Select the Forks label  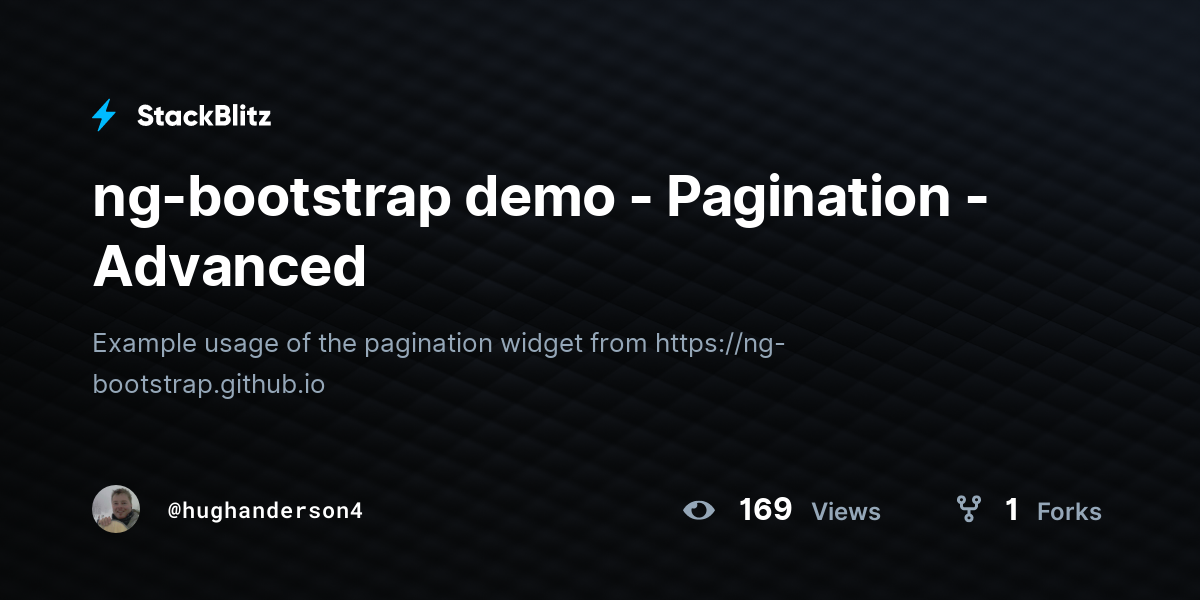click(x=1069, y=512)
